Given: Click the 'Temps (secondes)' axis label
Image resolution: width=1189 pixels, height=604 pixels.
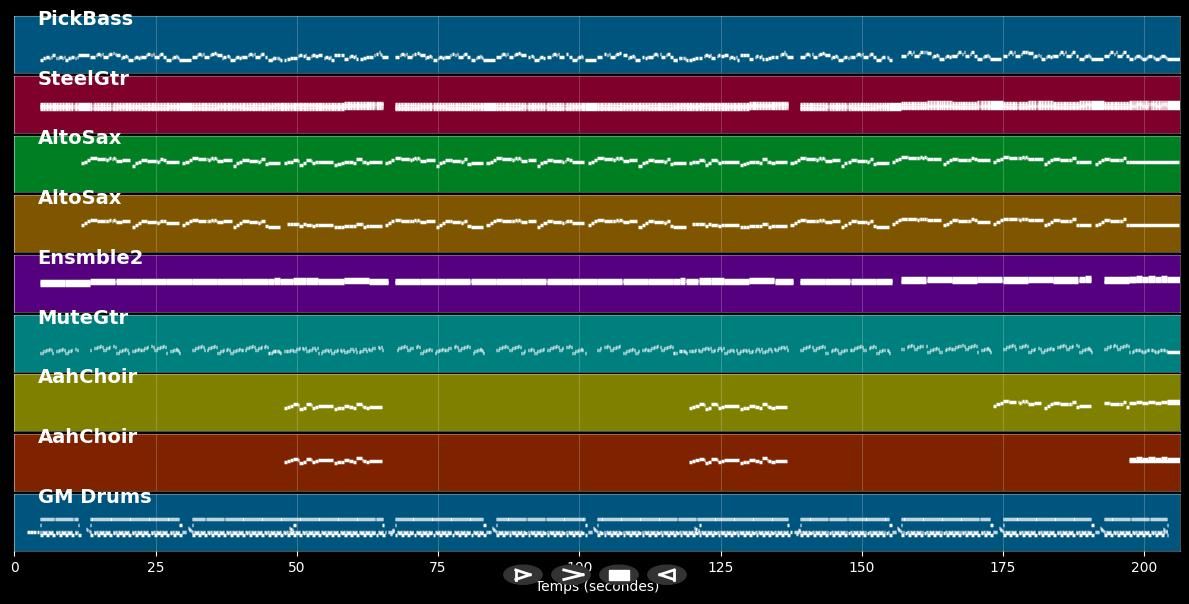Looking at the screenshot, I should (597, 588).
